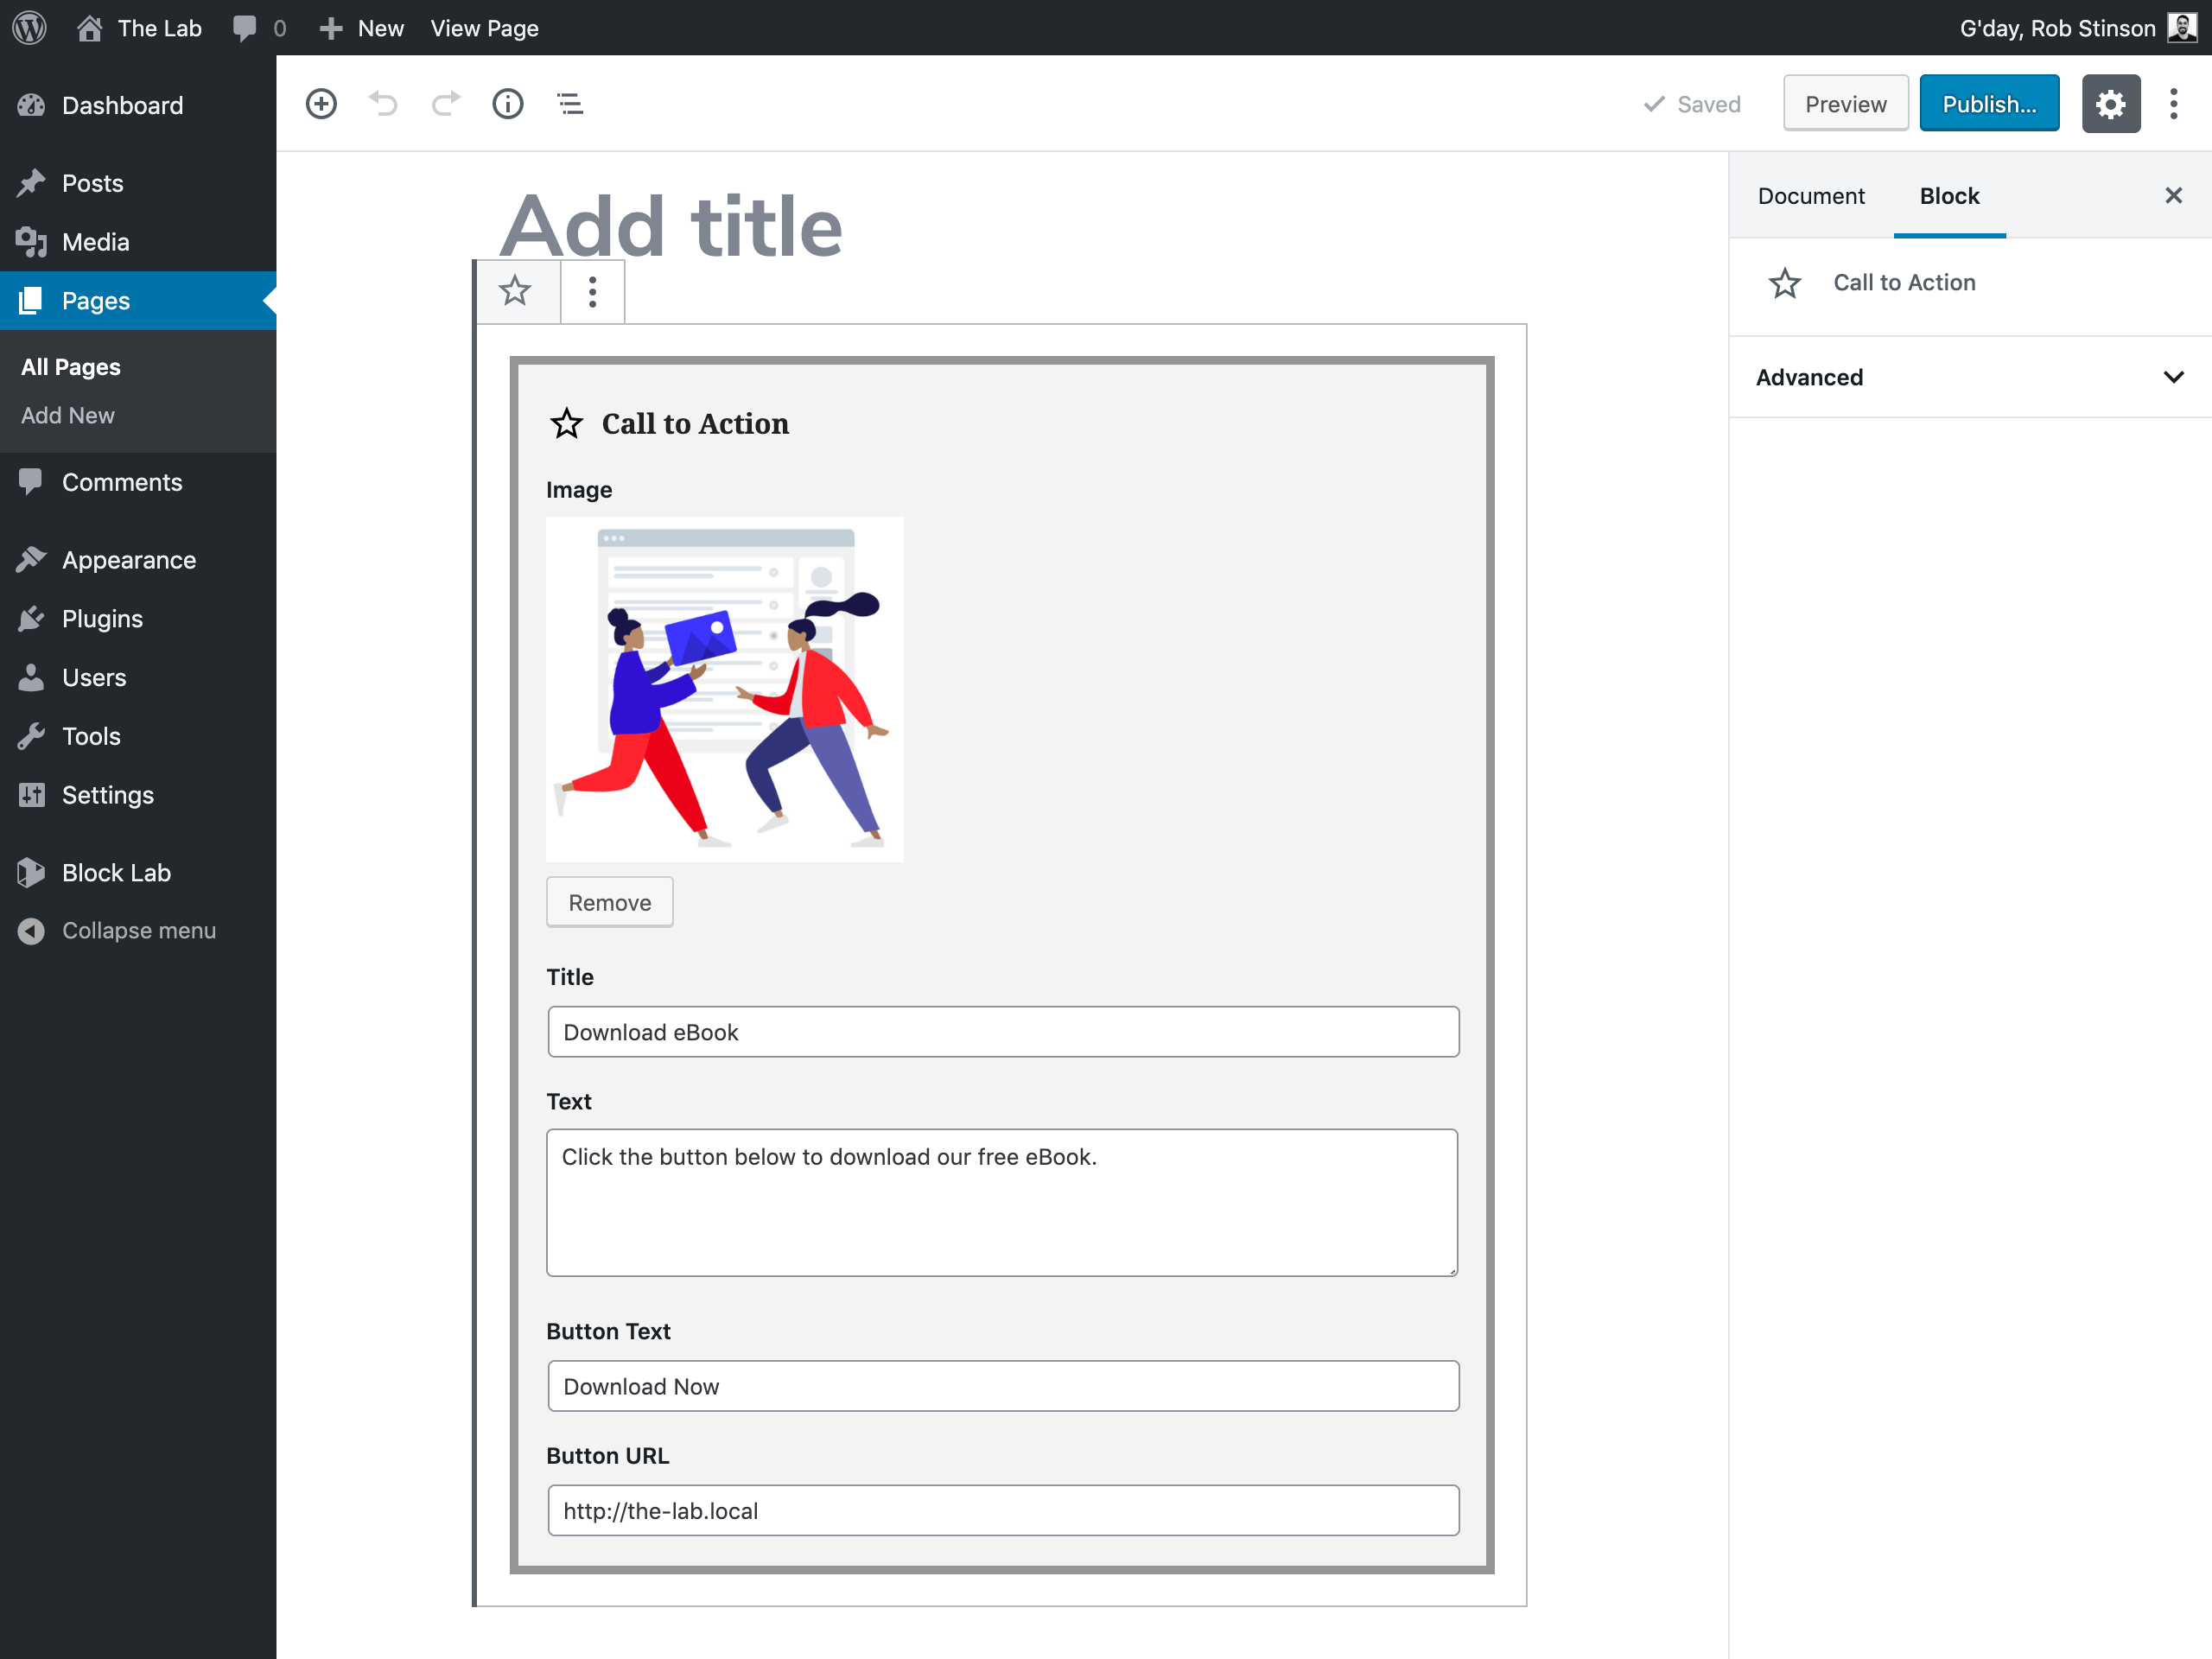This screenshot has width=2212, height=1659.
Task: Open the Pages menu
Action: tap(138, 301)
